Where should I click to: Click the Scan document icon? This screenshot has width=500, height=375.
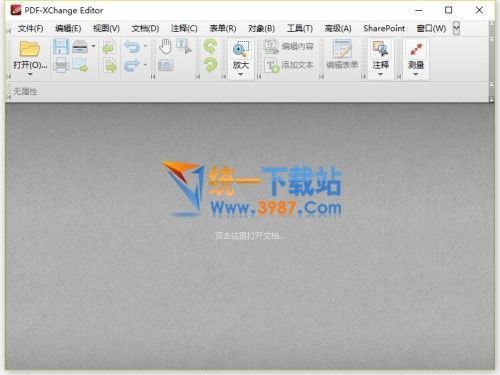click(80, 47)
